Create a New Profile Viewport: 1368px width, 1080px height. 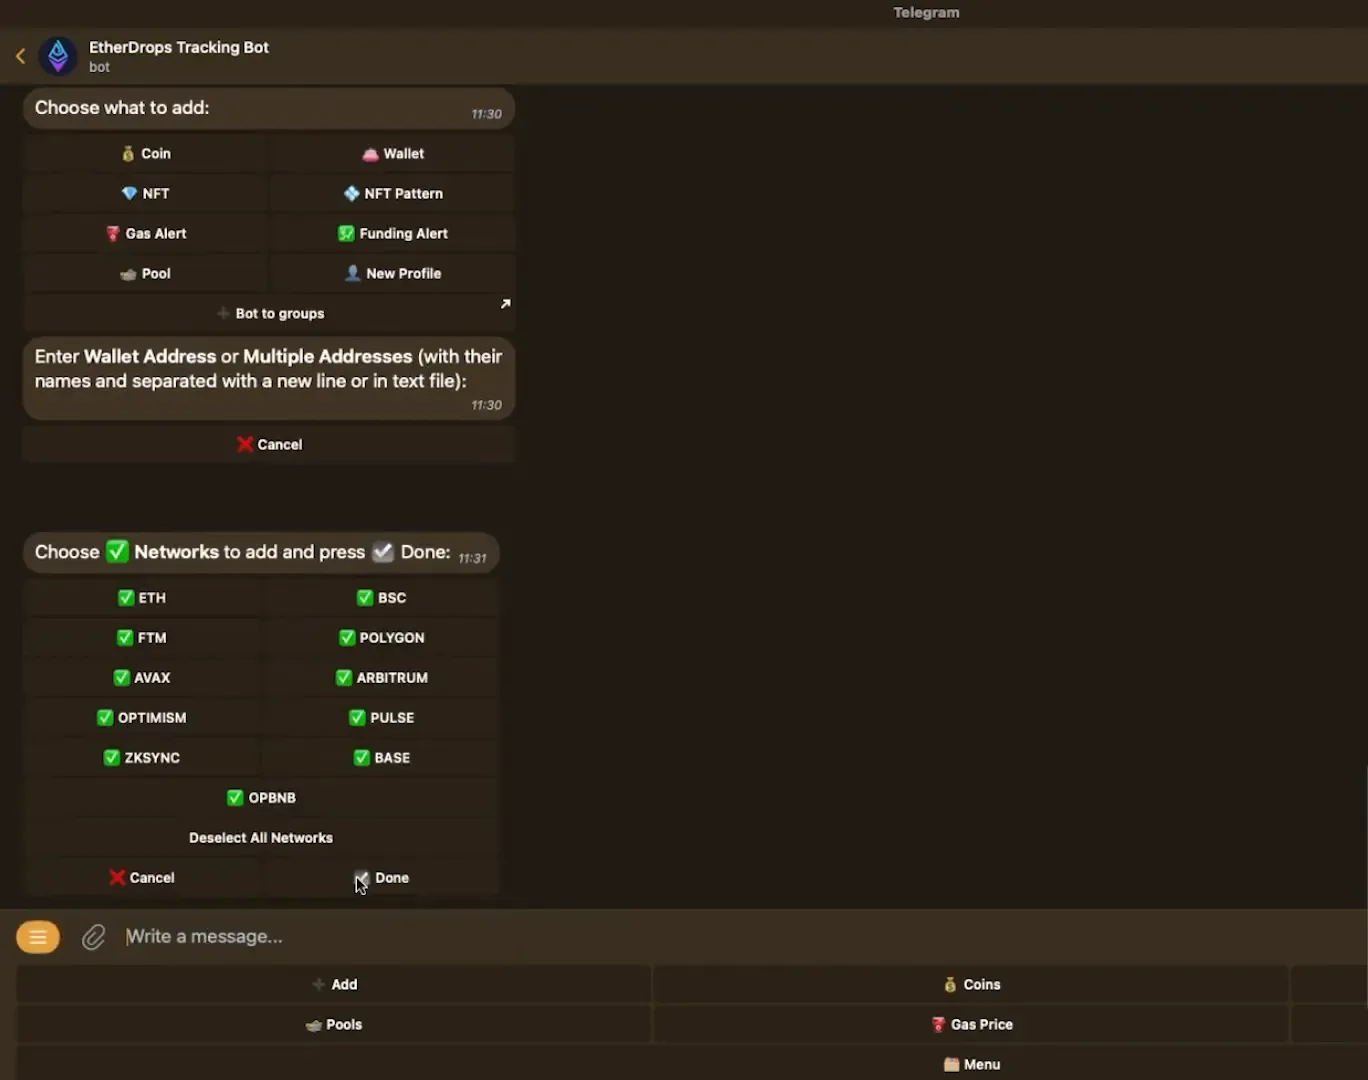point(392,273)
